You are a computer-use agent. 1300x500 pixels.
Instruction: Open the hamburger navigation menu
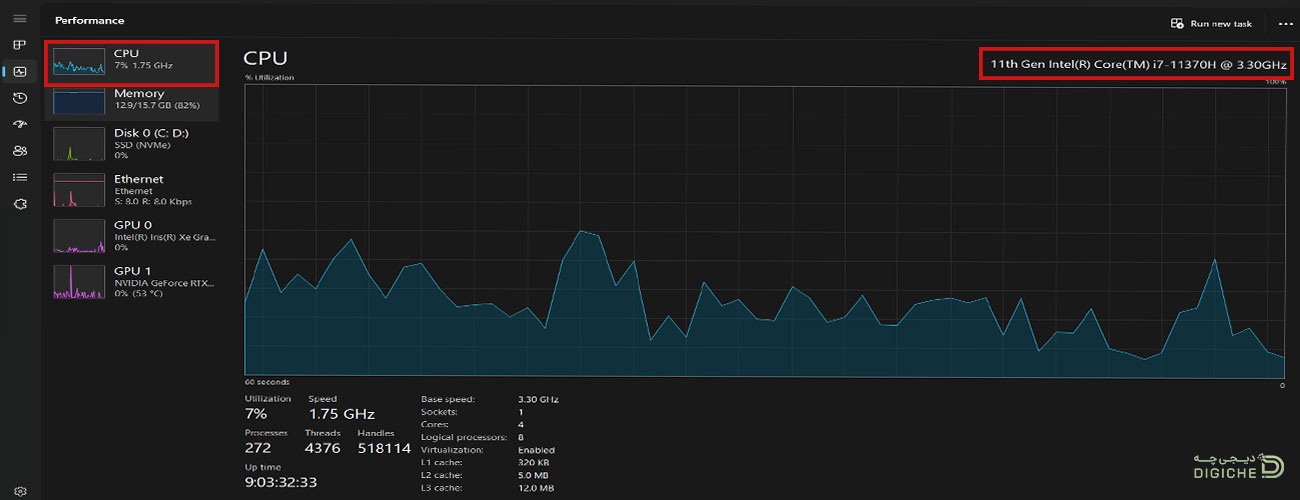[19, 19]
